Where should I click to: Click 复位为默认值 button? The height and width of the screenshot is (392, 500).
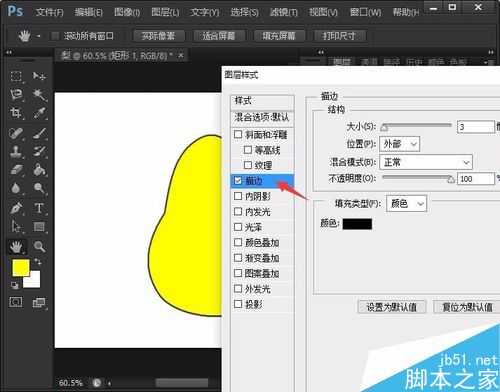click(x=467, y=307)
